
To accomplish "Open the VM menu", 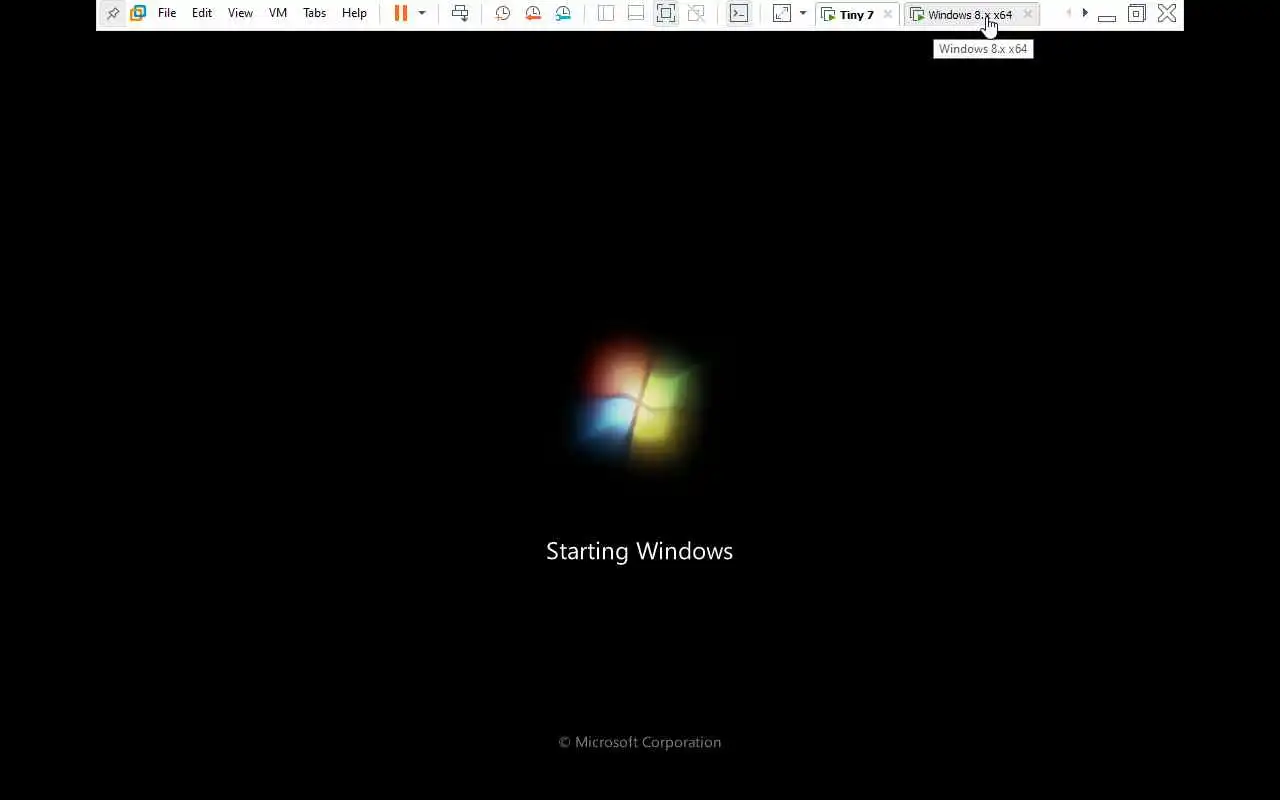I will point(278,14).
